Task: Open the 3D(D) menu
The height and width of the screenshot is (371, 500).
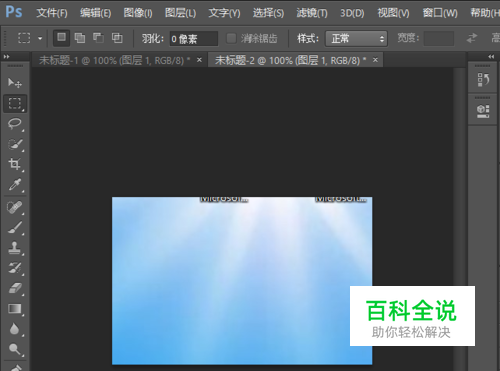Action: point(352,13)
